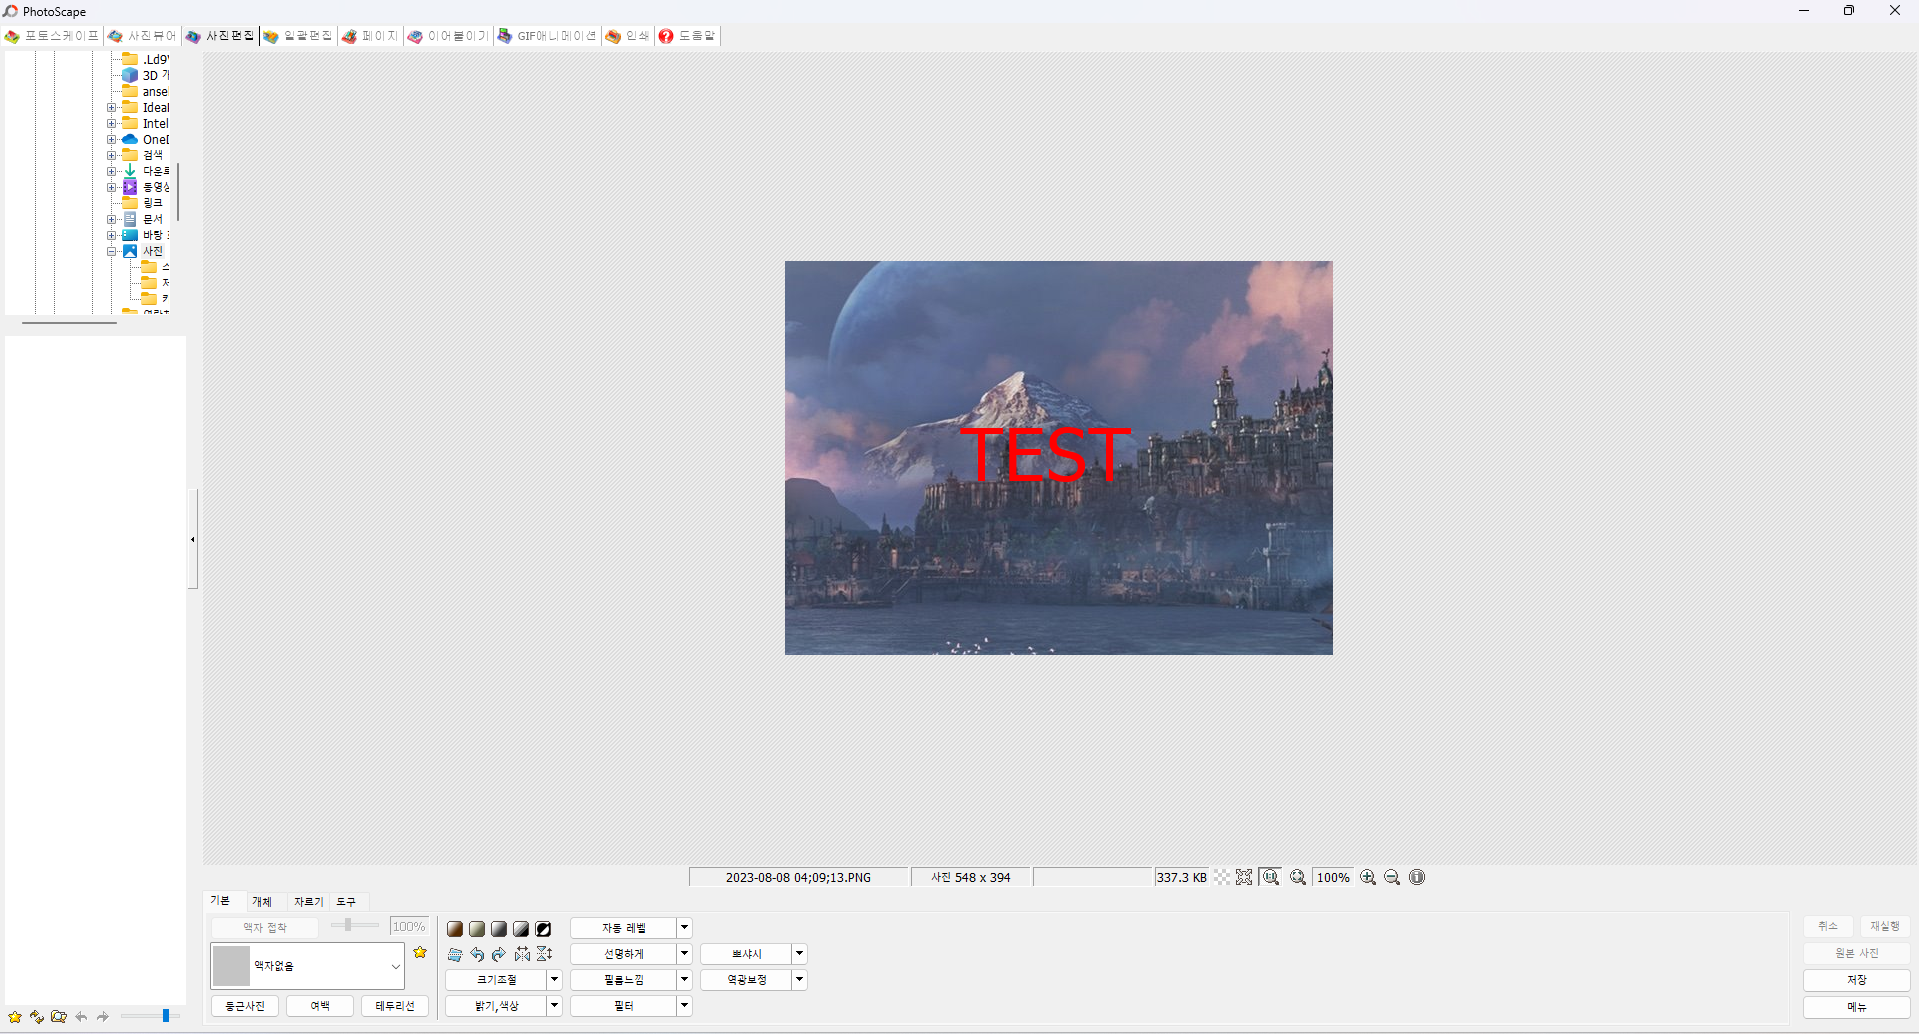Open the 인쇄 print tab

coord(628,36)
